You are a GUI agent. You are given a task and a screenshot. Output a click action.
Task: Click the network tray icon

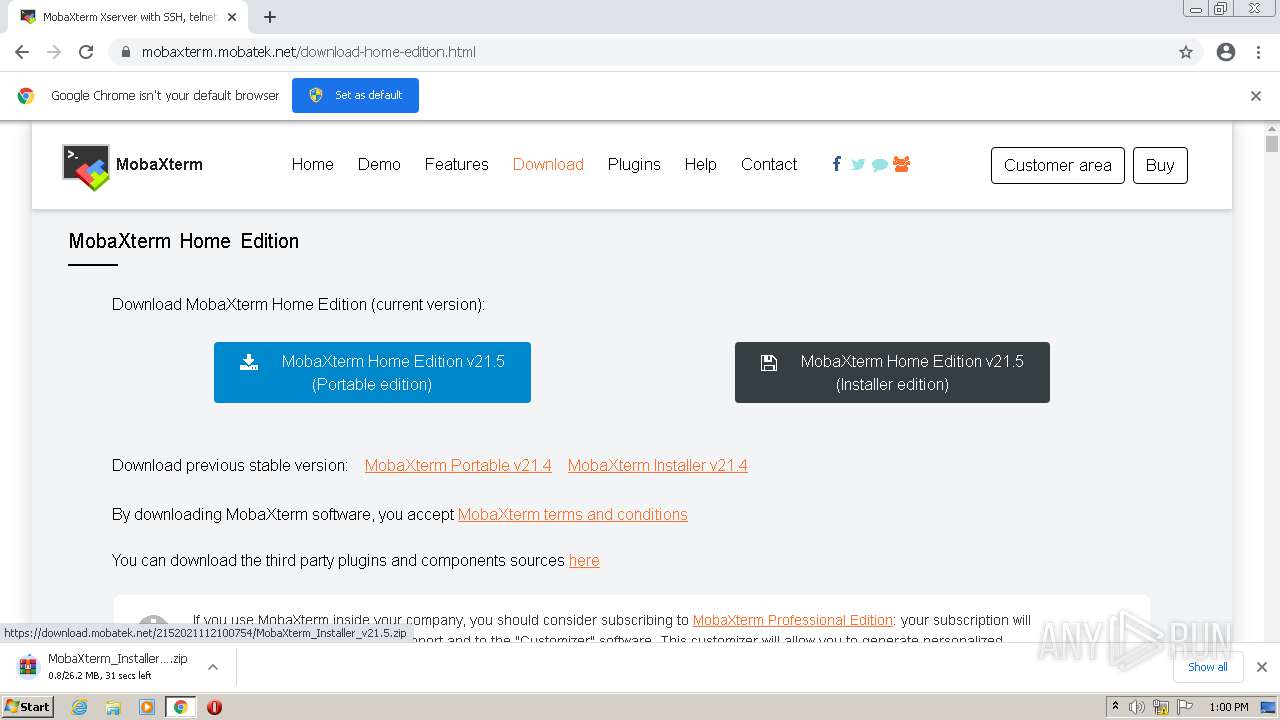pyautogui.click(x=1160, y=707)
